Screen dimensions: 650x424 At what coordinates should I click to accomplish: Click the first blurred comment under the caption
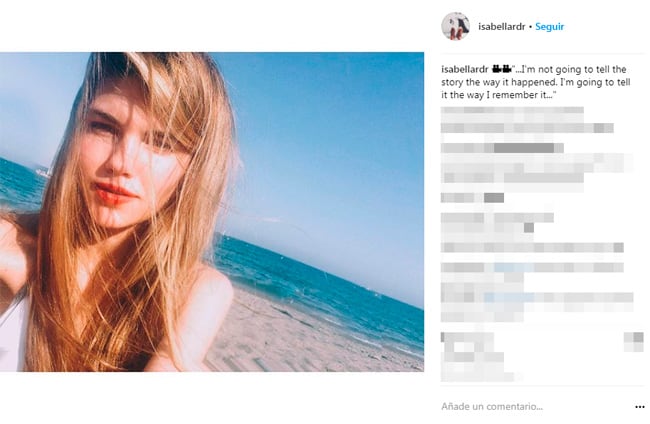pos(527,119)
